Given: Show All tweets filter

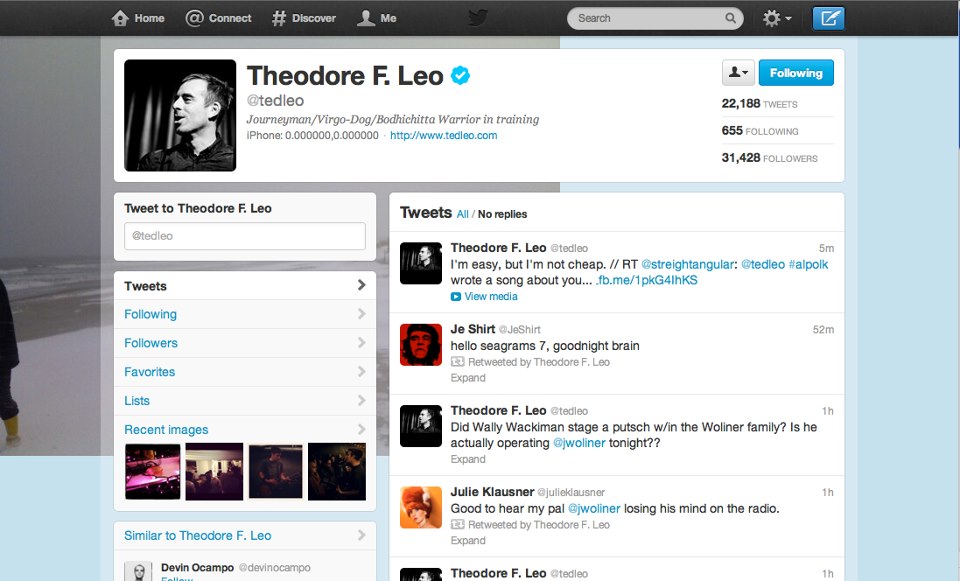Looking at the screenshot, I should (x=462, y=214).
